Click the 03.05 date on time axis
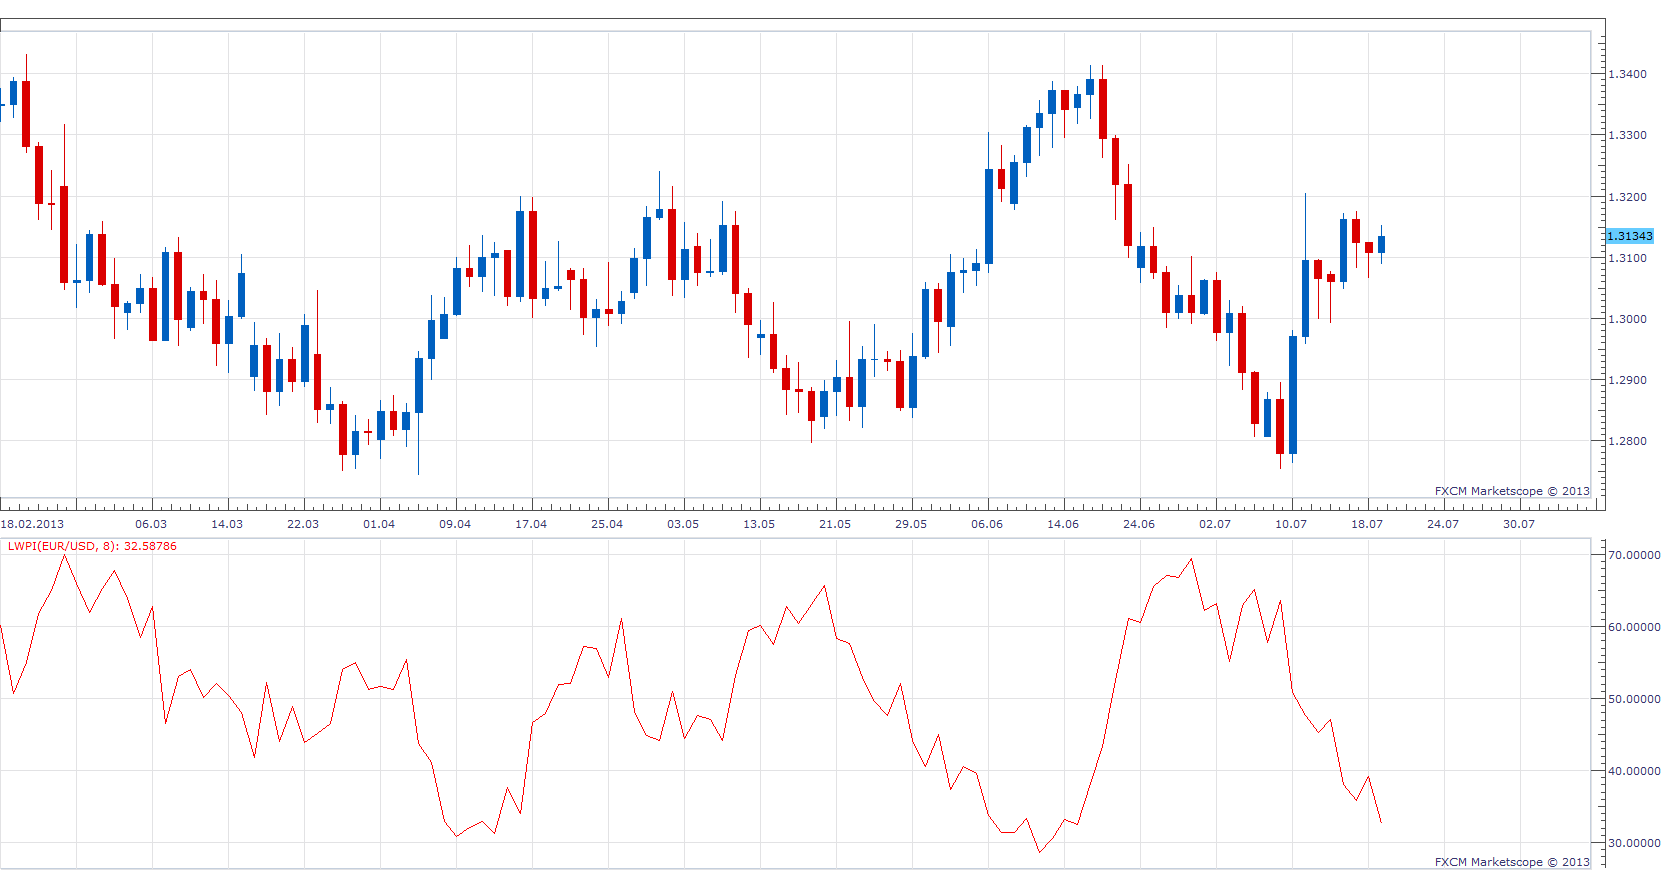 (683, 524)
